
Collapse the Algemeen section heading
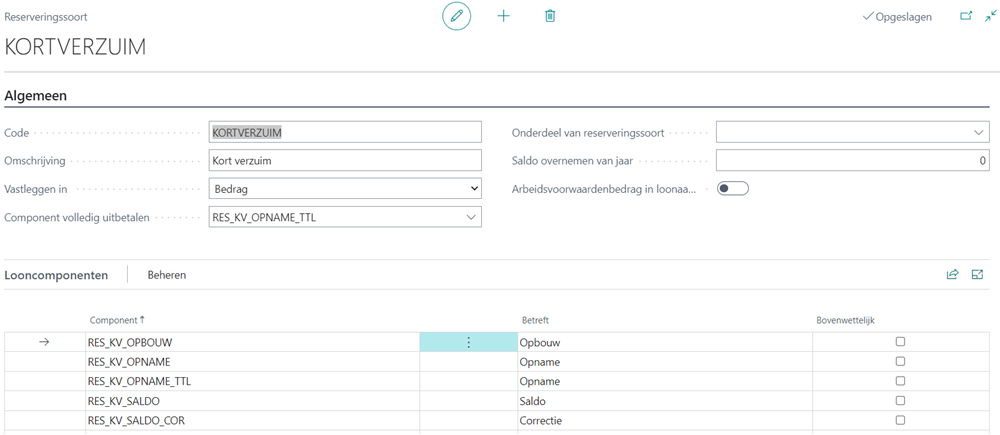point(37,95)
